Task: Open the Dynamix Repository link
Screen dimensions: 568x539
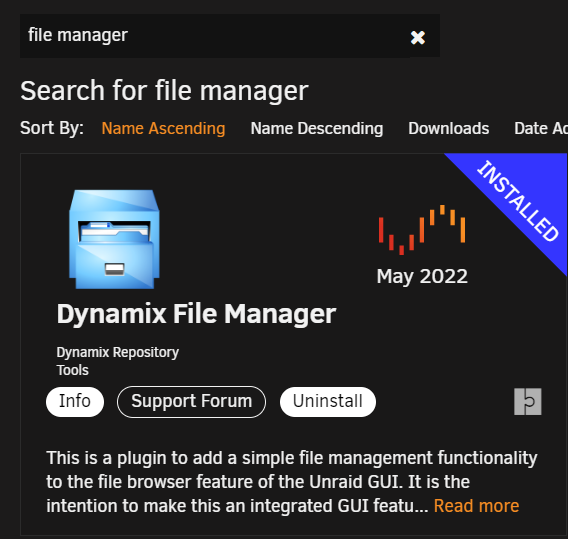Action: pos(118,352)
